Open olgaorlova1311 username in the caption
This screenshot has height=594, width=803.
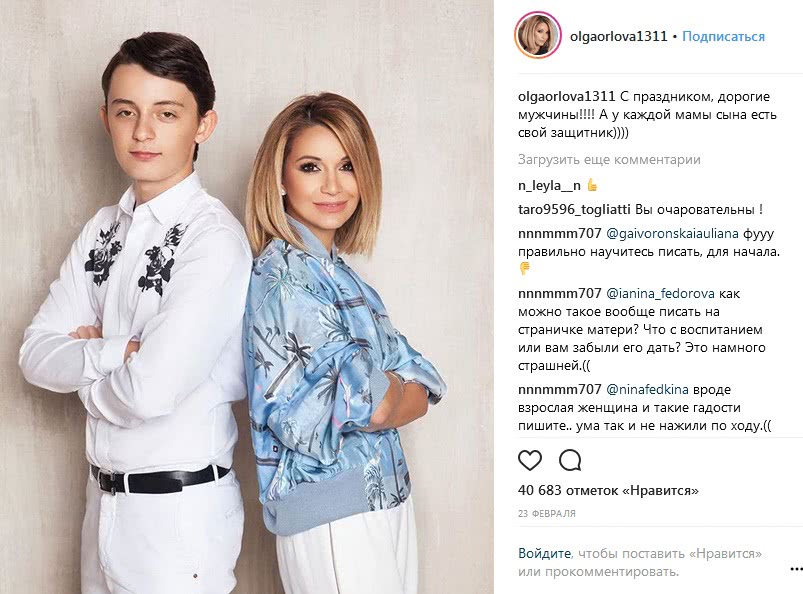click(566, 96)
